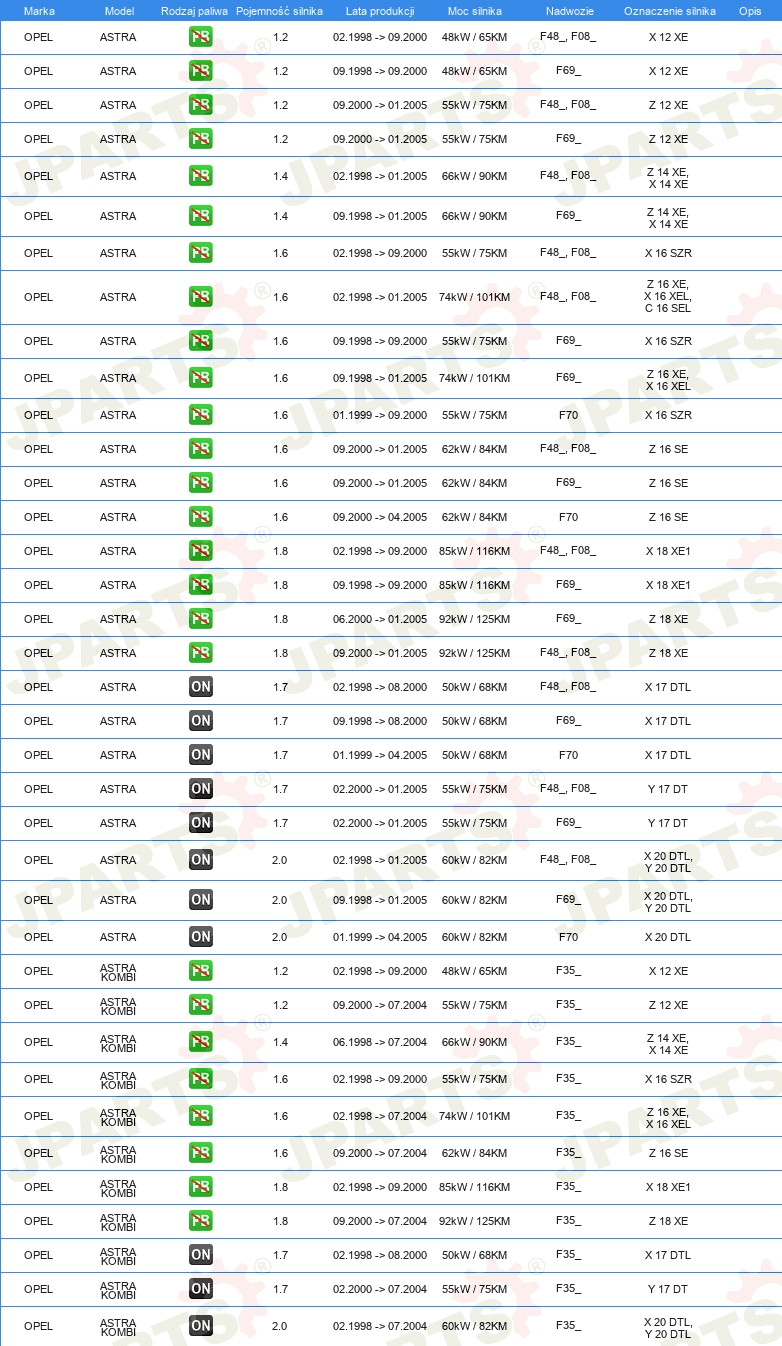
Task: Click the Model column header
Action: [x=118, y=10]
